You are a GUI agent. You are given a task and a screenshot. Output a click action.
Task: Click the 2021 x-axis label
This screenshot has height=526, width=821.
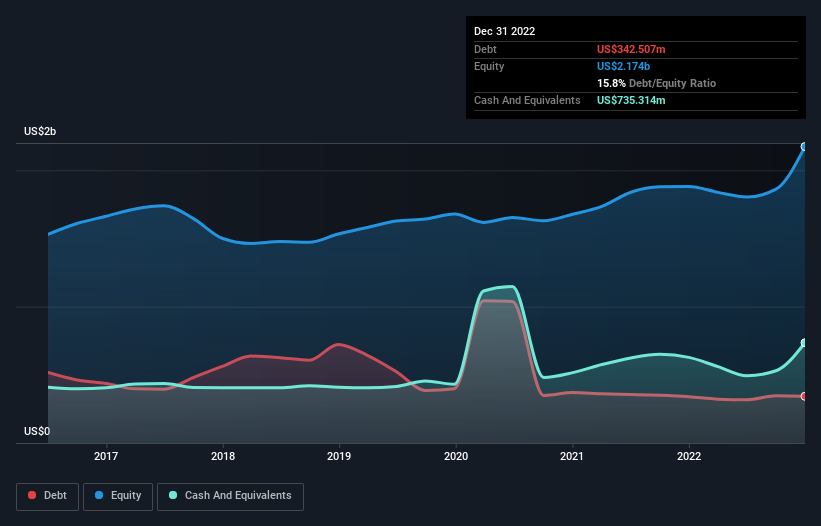(572, 456)
